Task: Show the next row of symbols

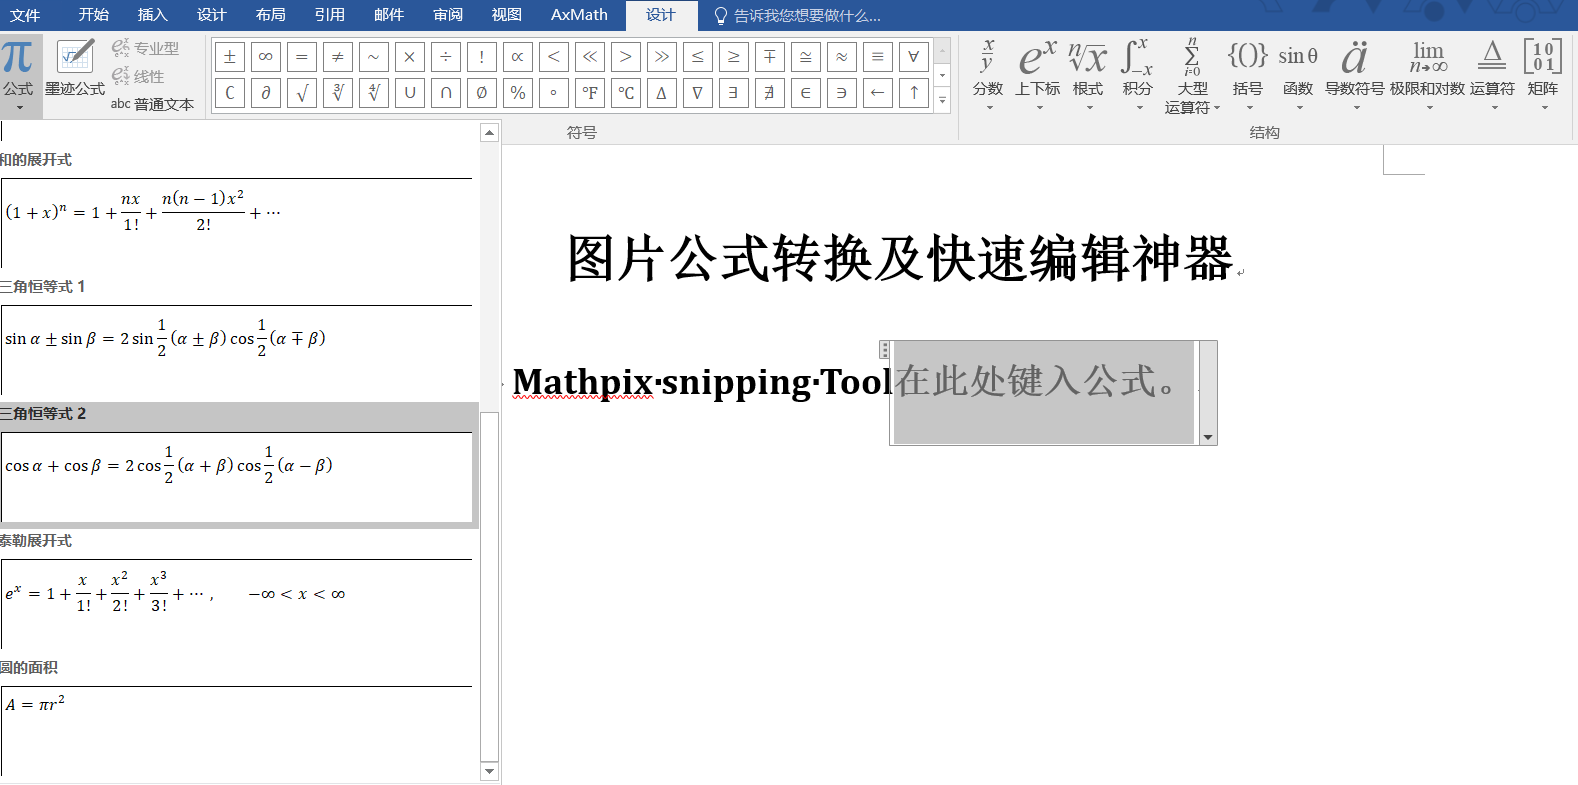Action: (x=942, y=76)
